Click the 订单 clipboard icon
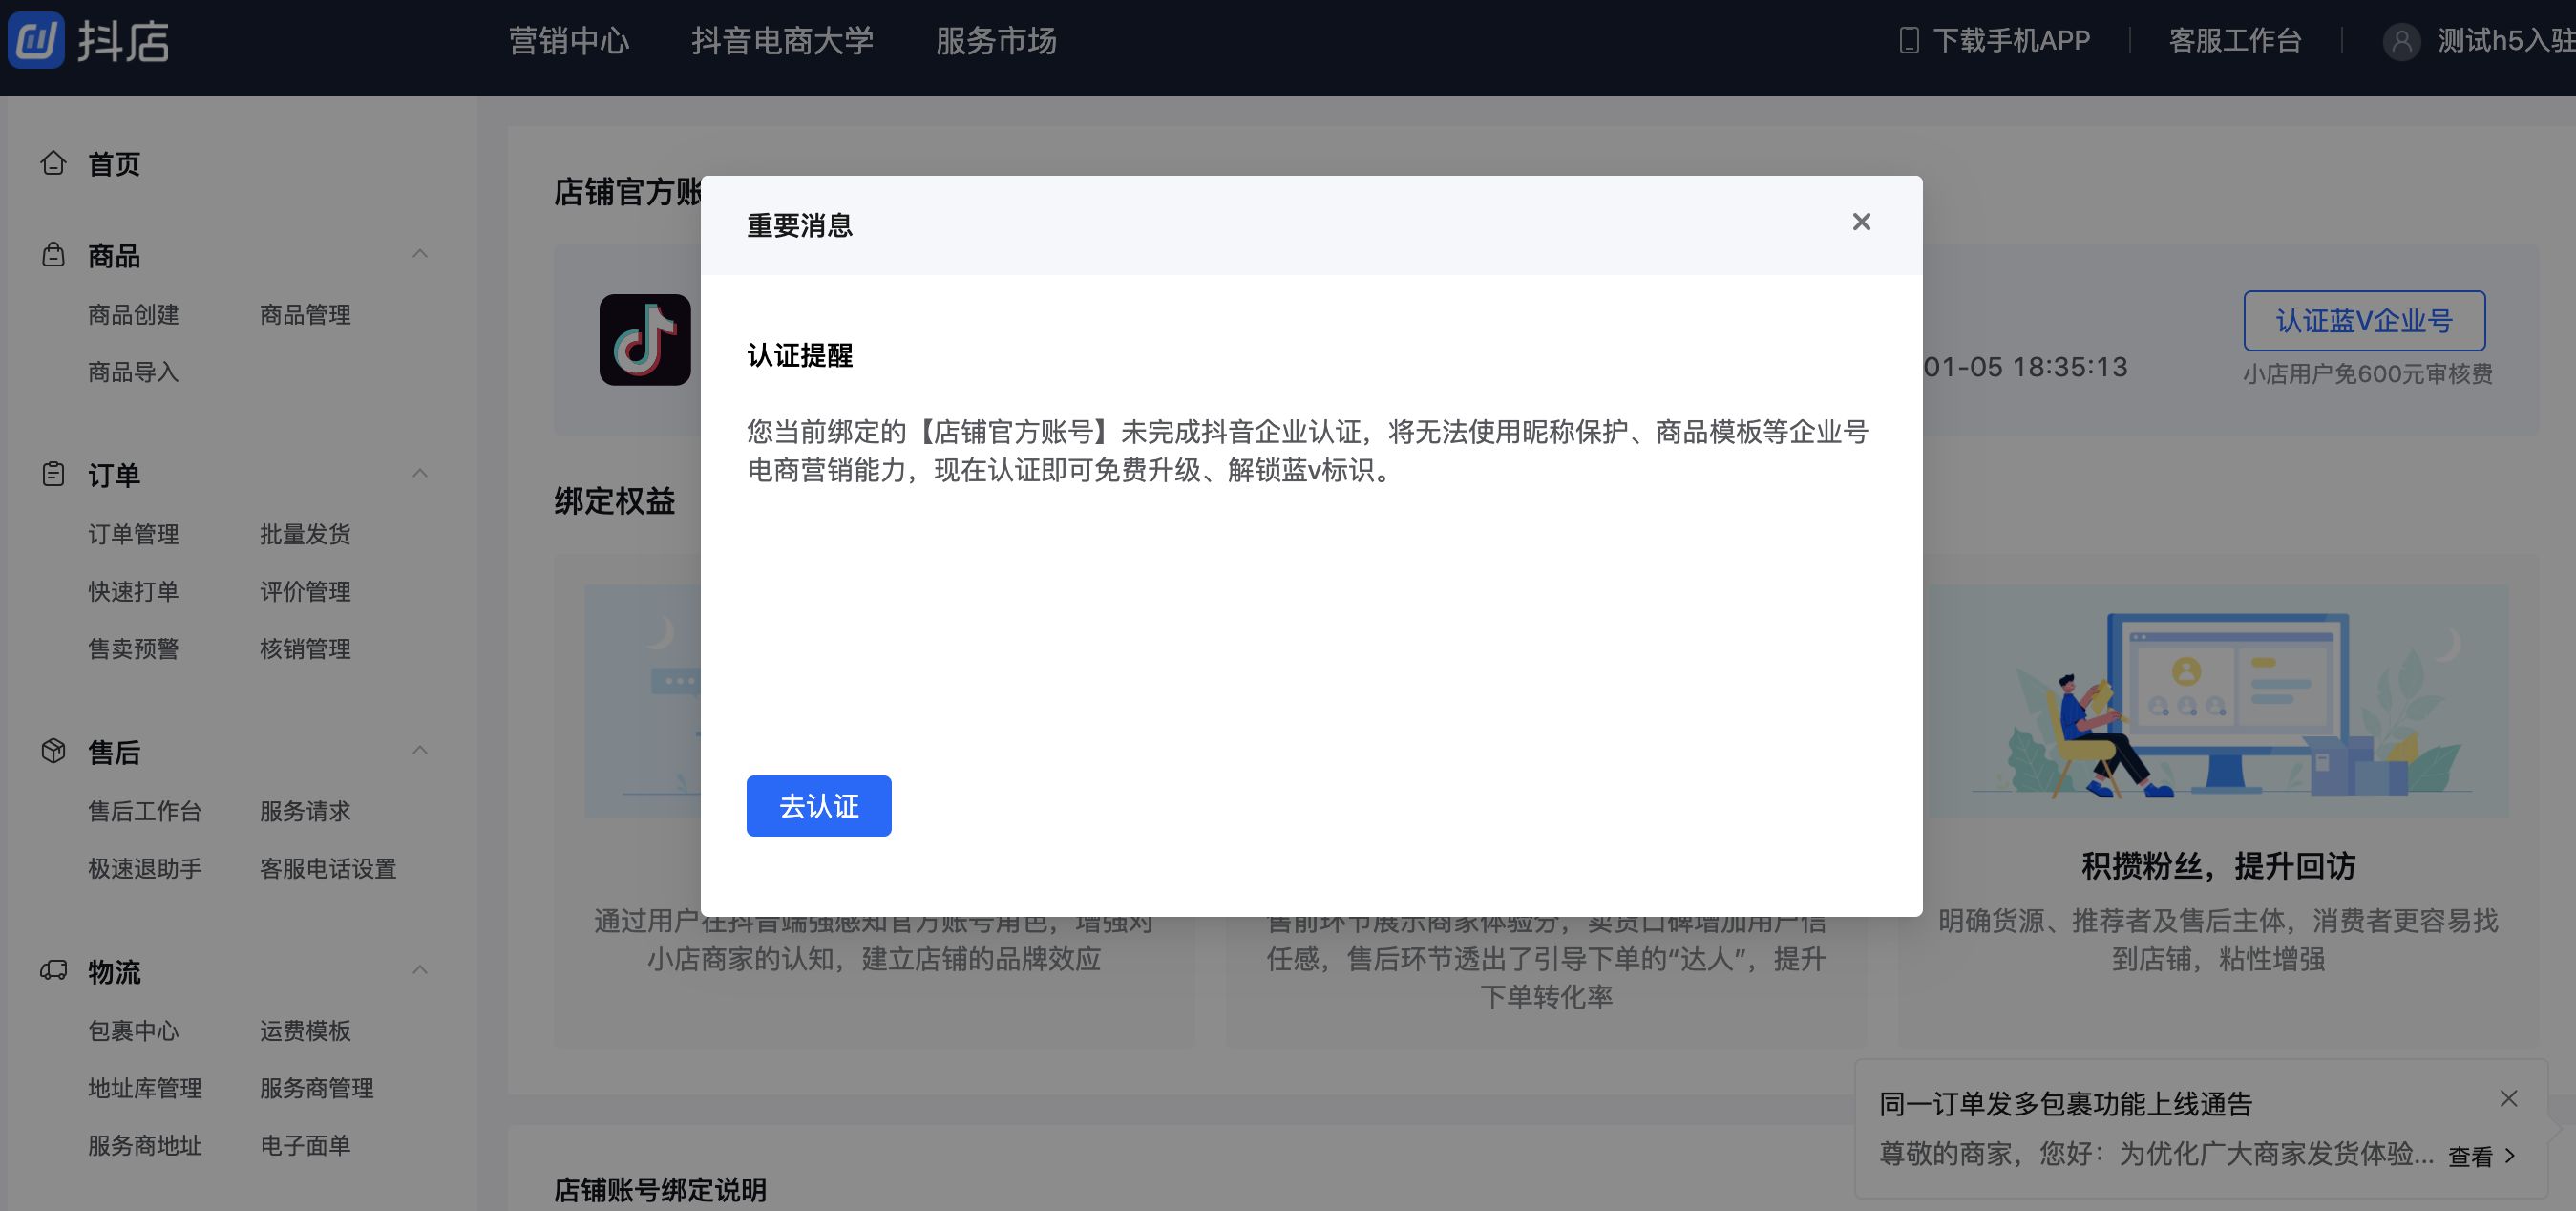Screen dimensions: 2576x1211 [53, 474]
